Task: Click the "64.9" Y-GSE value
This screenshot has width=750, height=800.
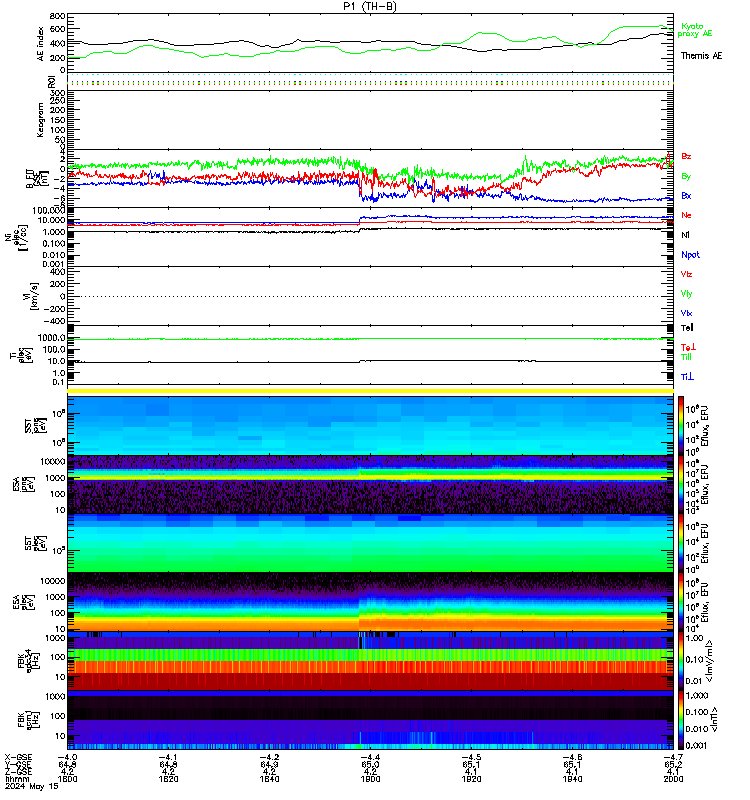Action: pos(269,765)
